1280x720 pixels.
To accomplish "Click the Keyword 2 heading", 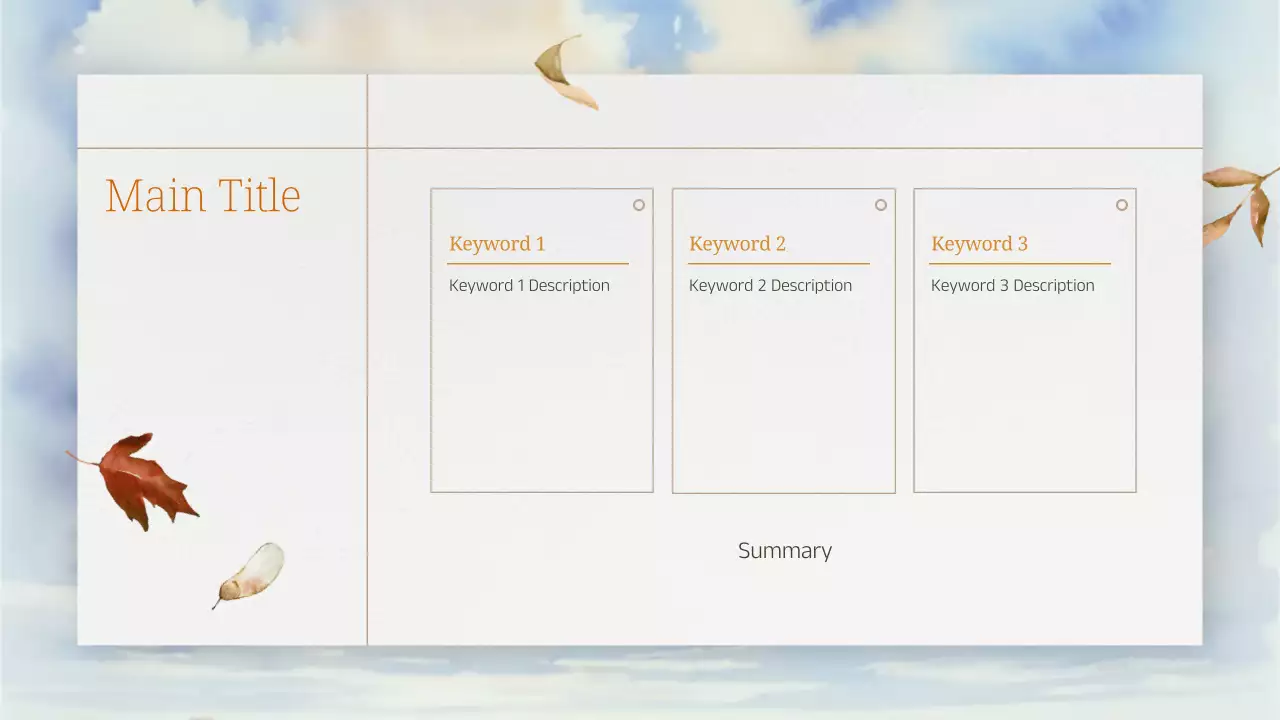I will (x=737, y=244).
